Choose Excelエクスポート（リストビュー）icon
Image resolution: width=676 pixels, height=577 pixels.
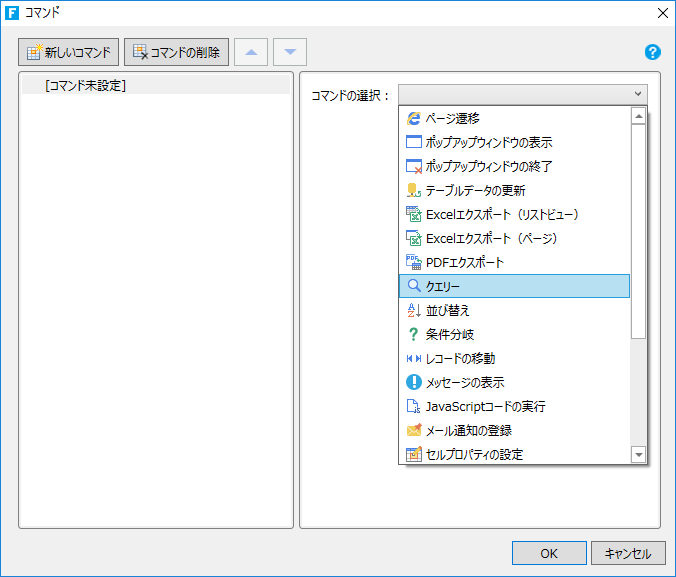click(x=413, y=214)
